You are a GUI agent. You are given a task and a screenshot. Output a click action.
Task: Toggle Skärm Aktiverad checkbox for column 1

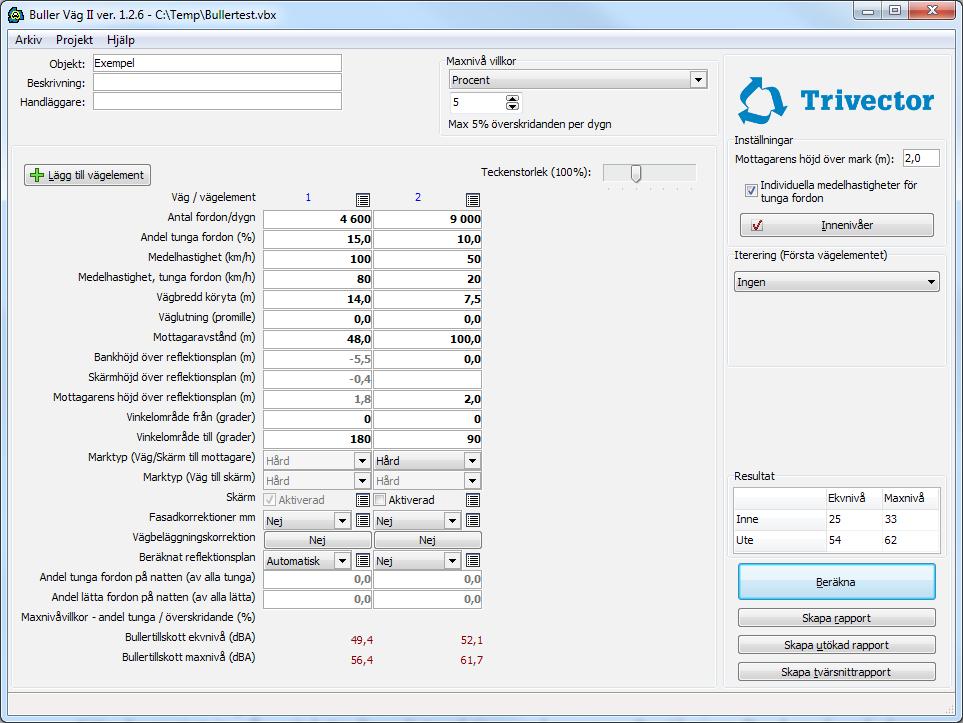(270, 499)
